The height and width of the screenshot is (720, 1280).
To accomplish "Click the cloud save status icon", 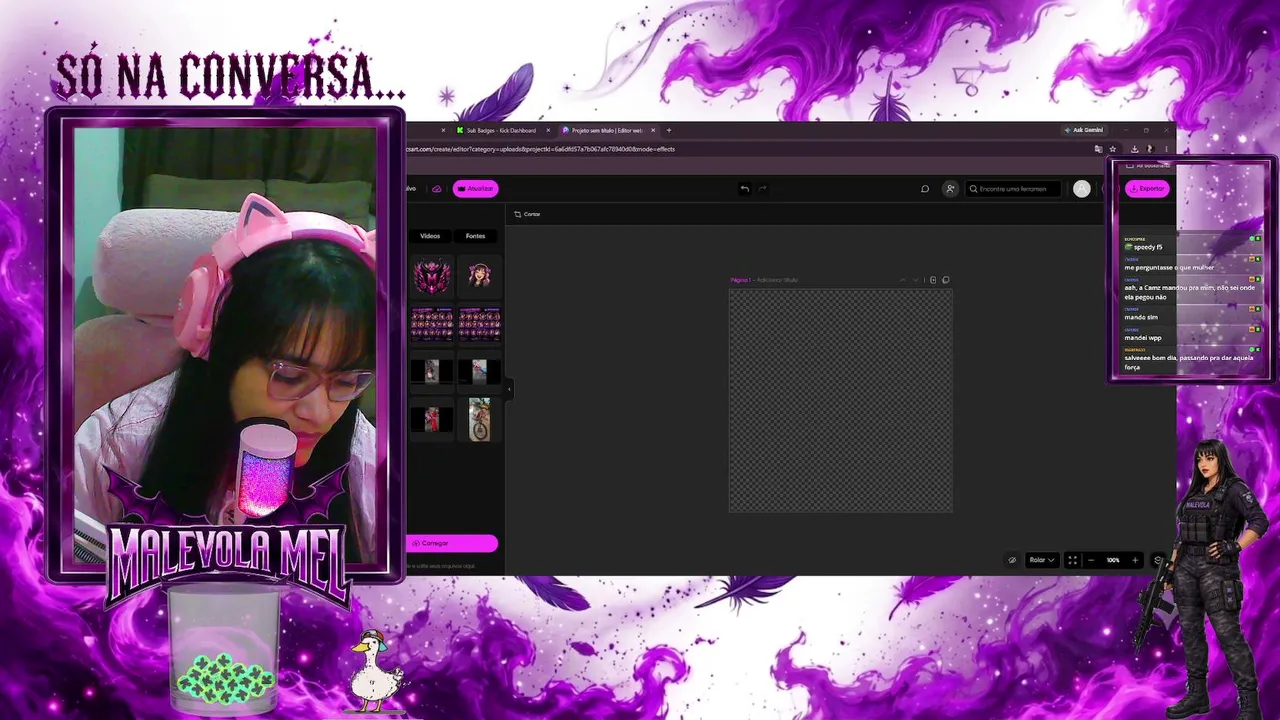I will tap(436, 188).
